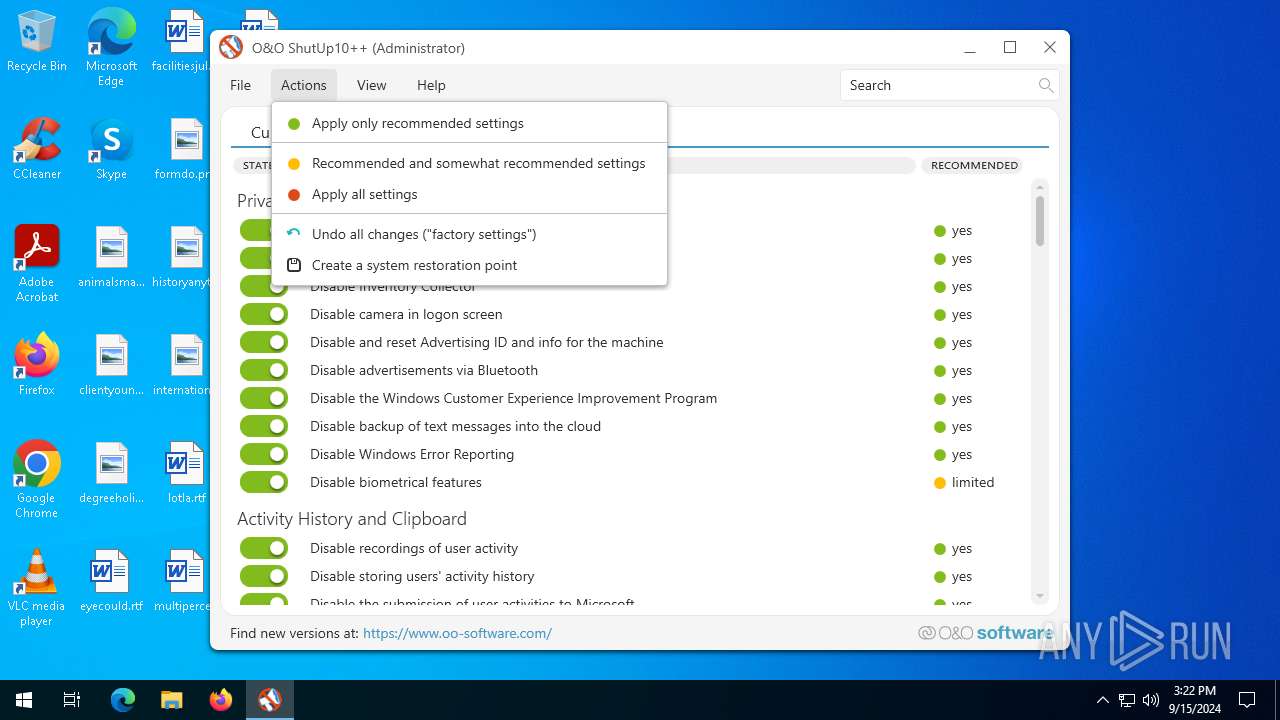Open the animalsma image file on desktop
The image size is (1280, 720).
(111, 258)
